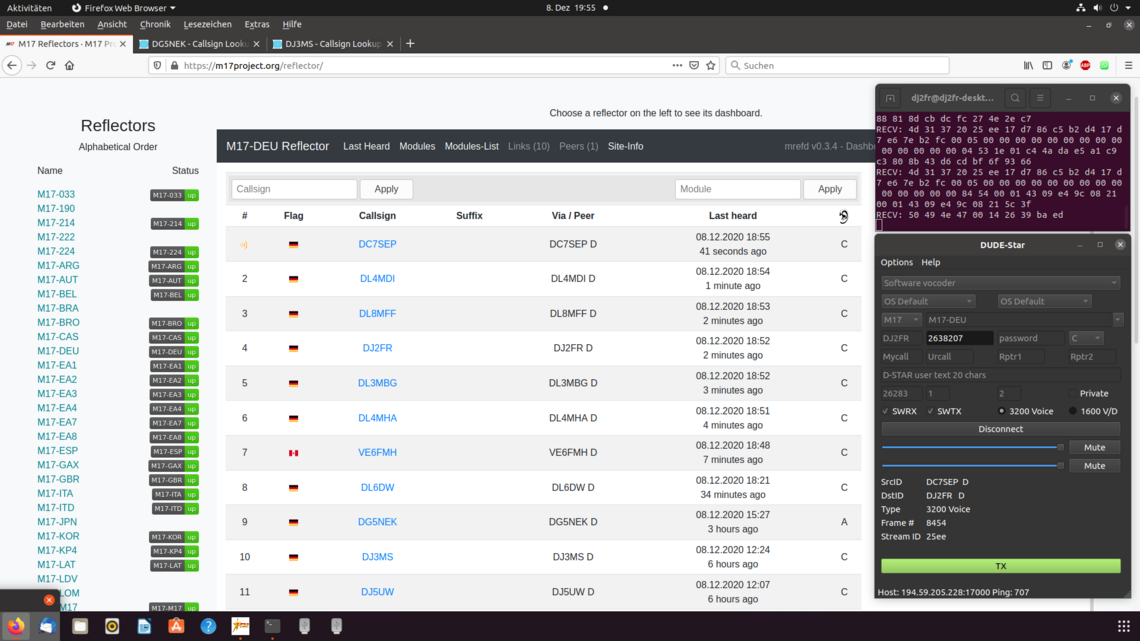
Task: Open the module C dropdown in DUDE-Star
Action: 1085,338
